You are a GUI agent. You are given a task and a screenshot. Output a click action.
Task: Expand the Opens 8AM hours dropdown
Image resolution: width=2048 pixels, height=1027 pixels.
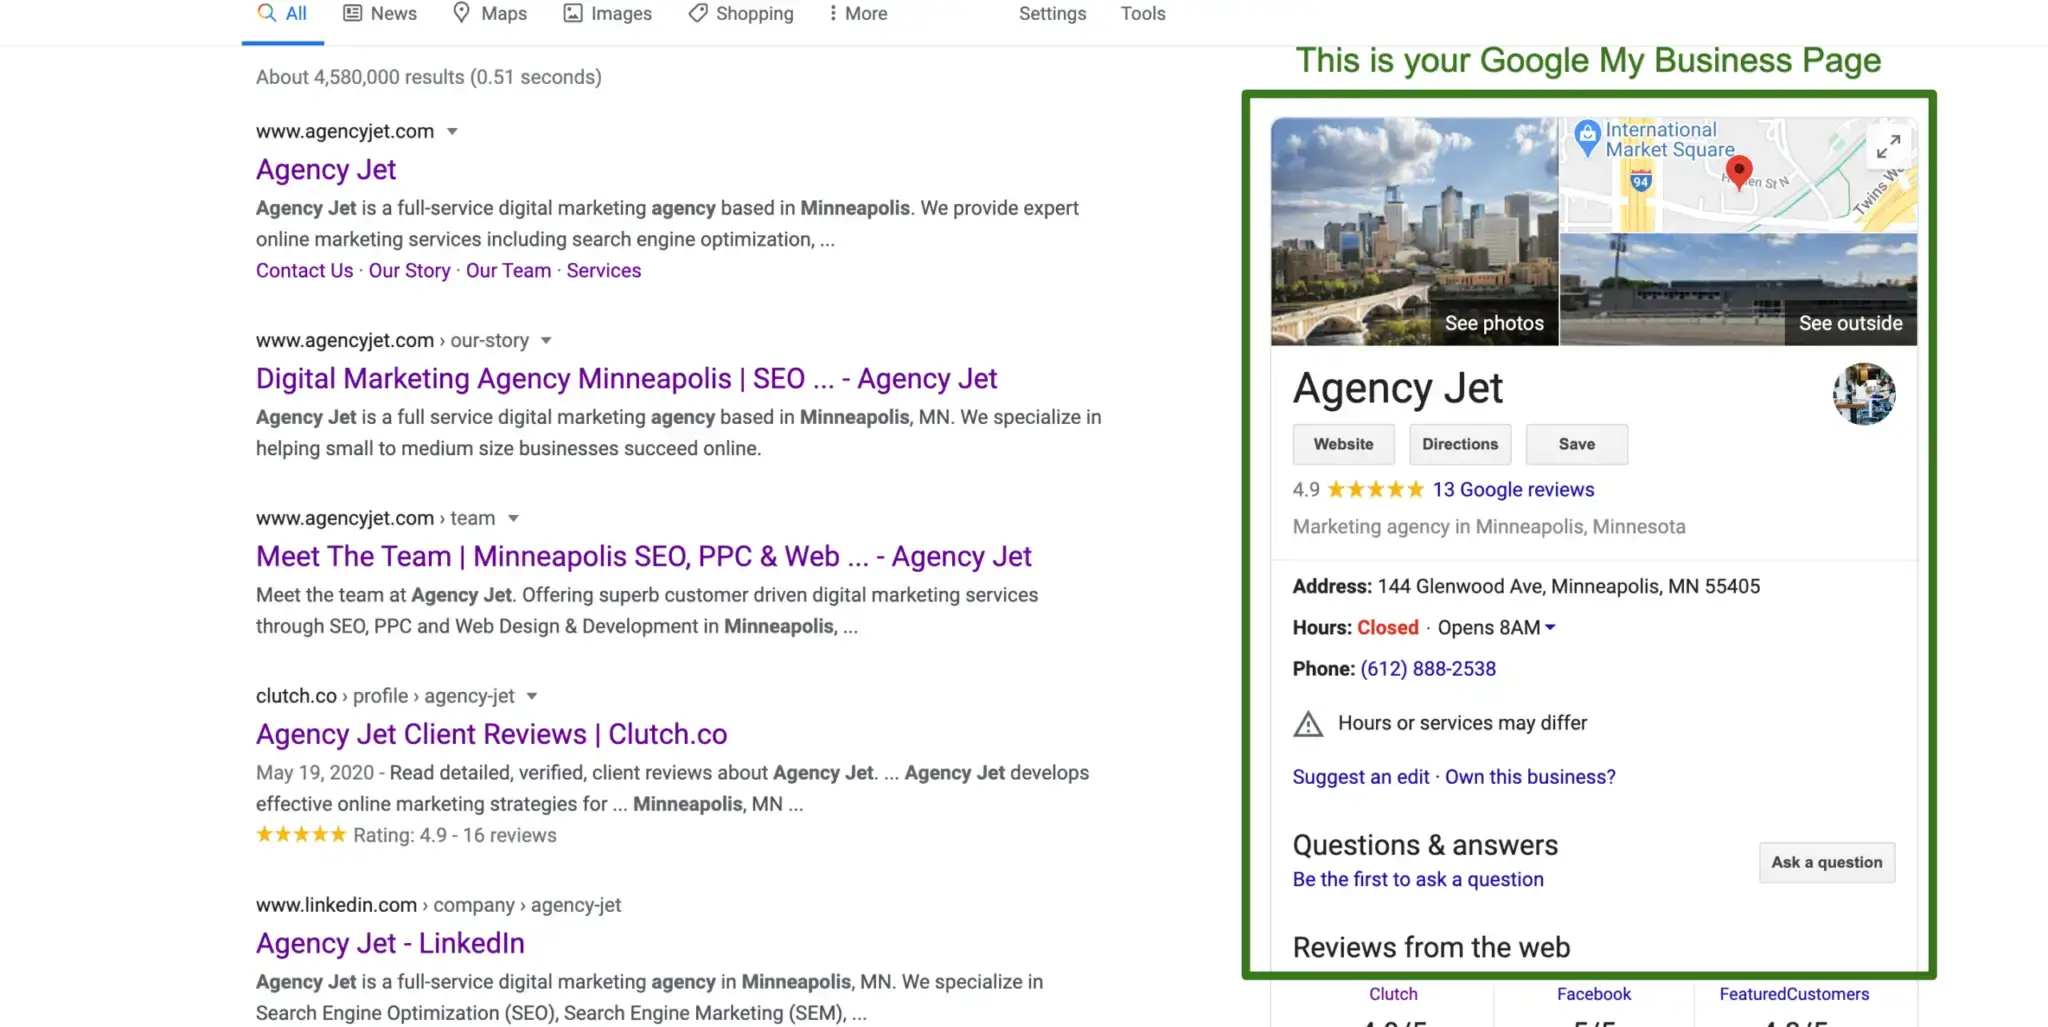[x=1550, y=628]
